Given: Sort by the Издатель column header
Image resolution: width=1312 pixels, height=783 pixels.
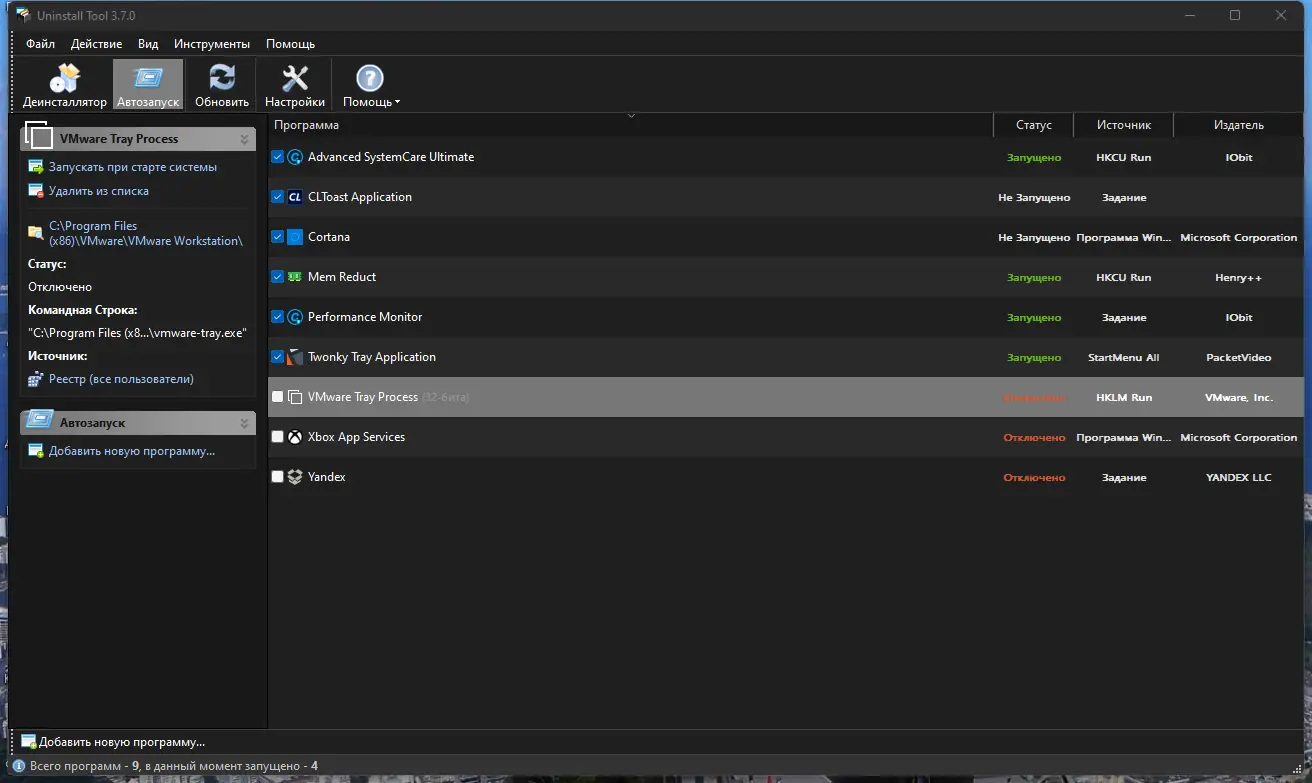Looking at the screenshot, I should [1239, 125].
